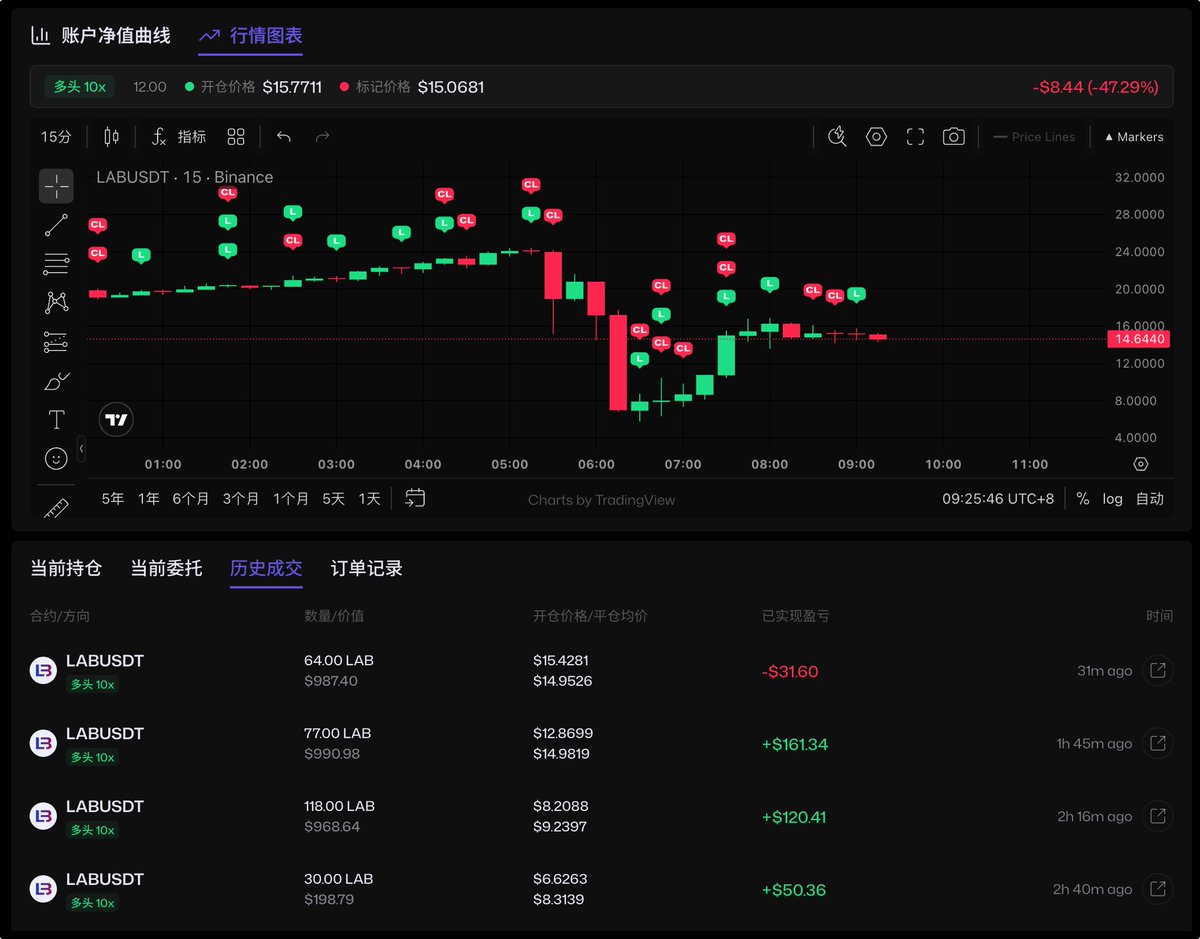Open timezone menu 09:25:46 UTC+8

(998, 498)
